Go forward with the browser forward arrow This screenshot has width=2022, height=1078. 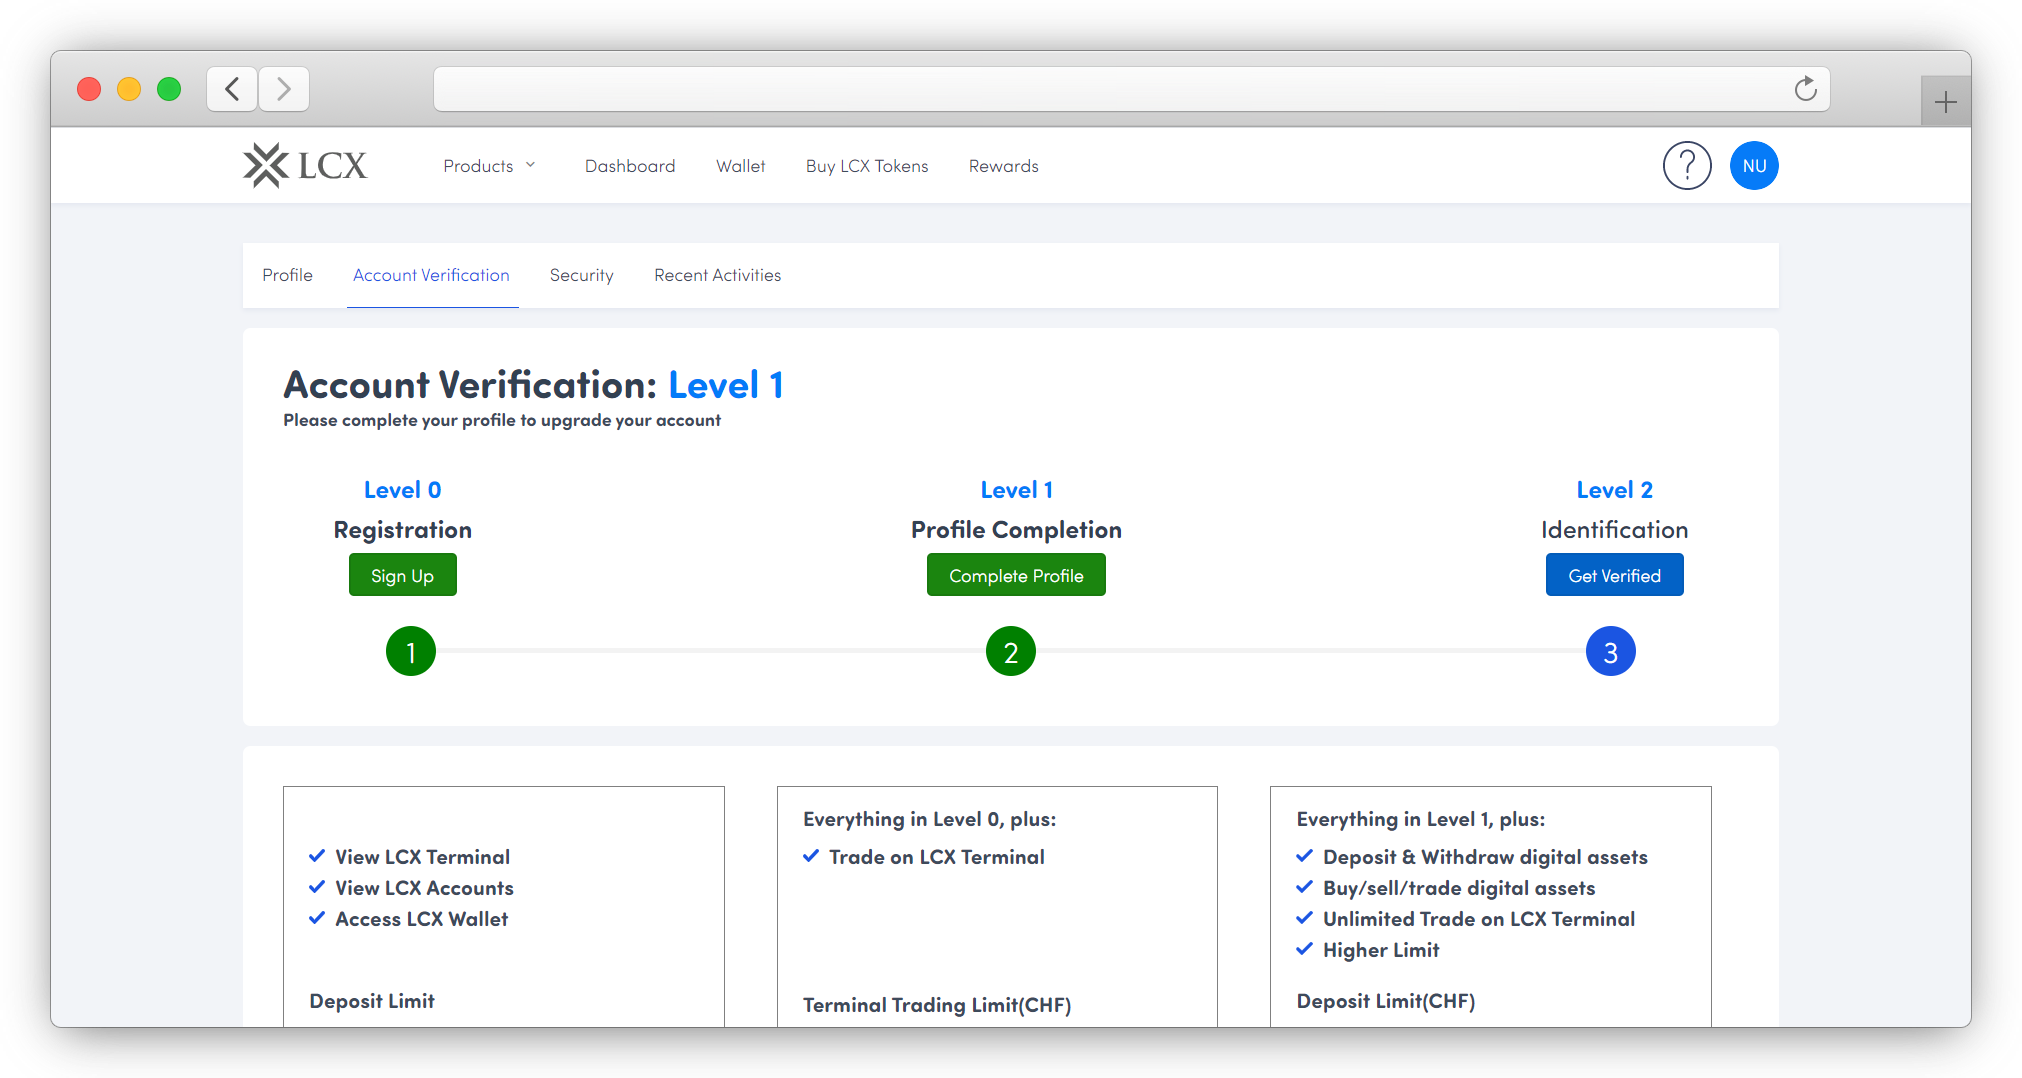(x=284, y=89)
